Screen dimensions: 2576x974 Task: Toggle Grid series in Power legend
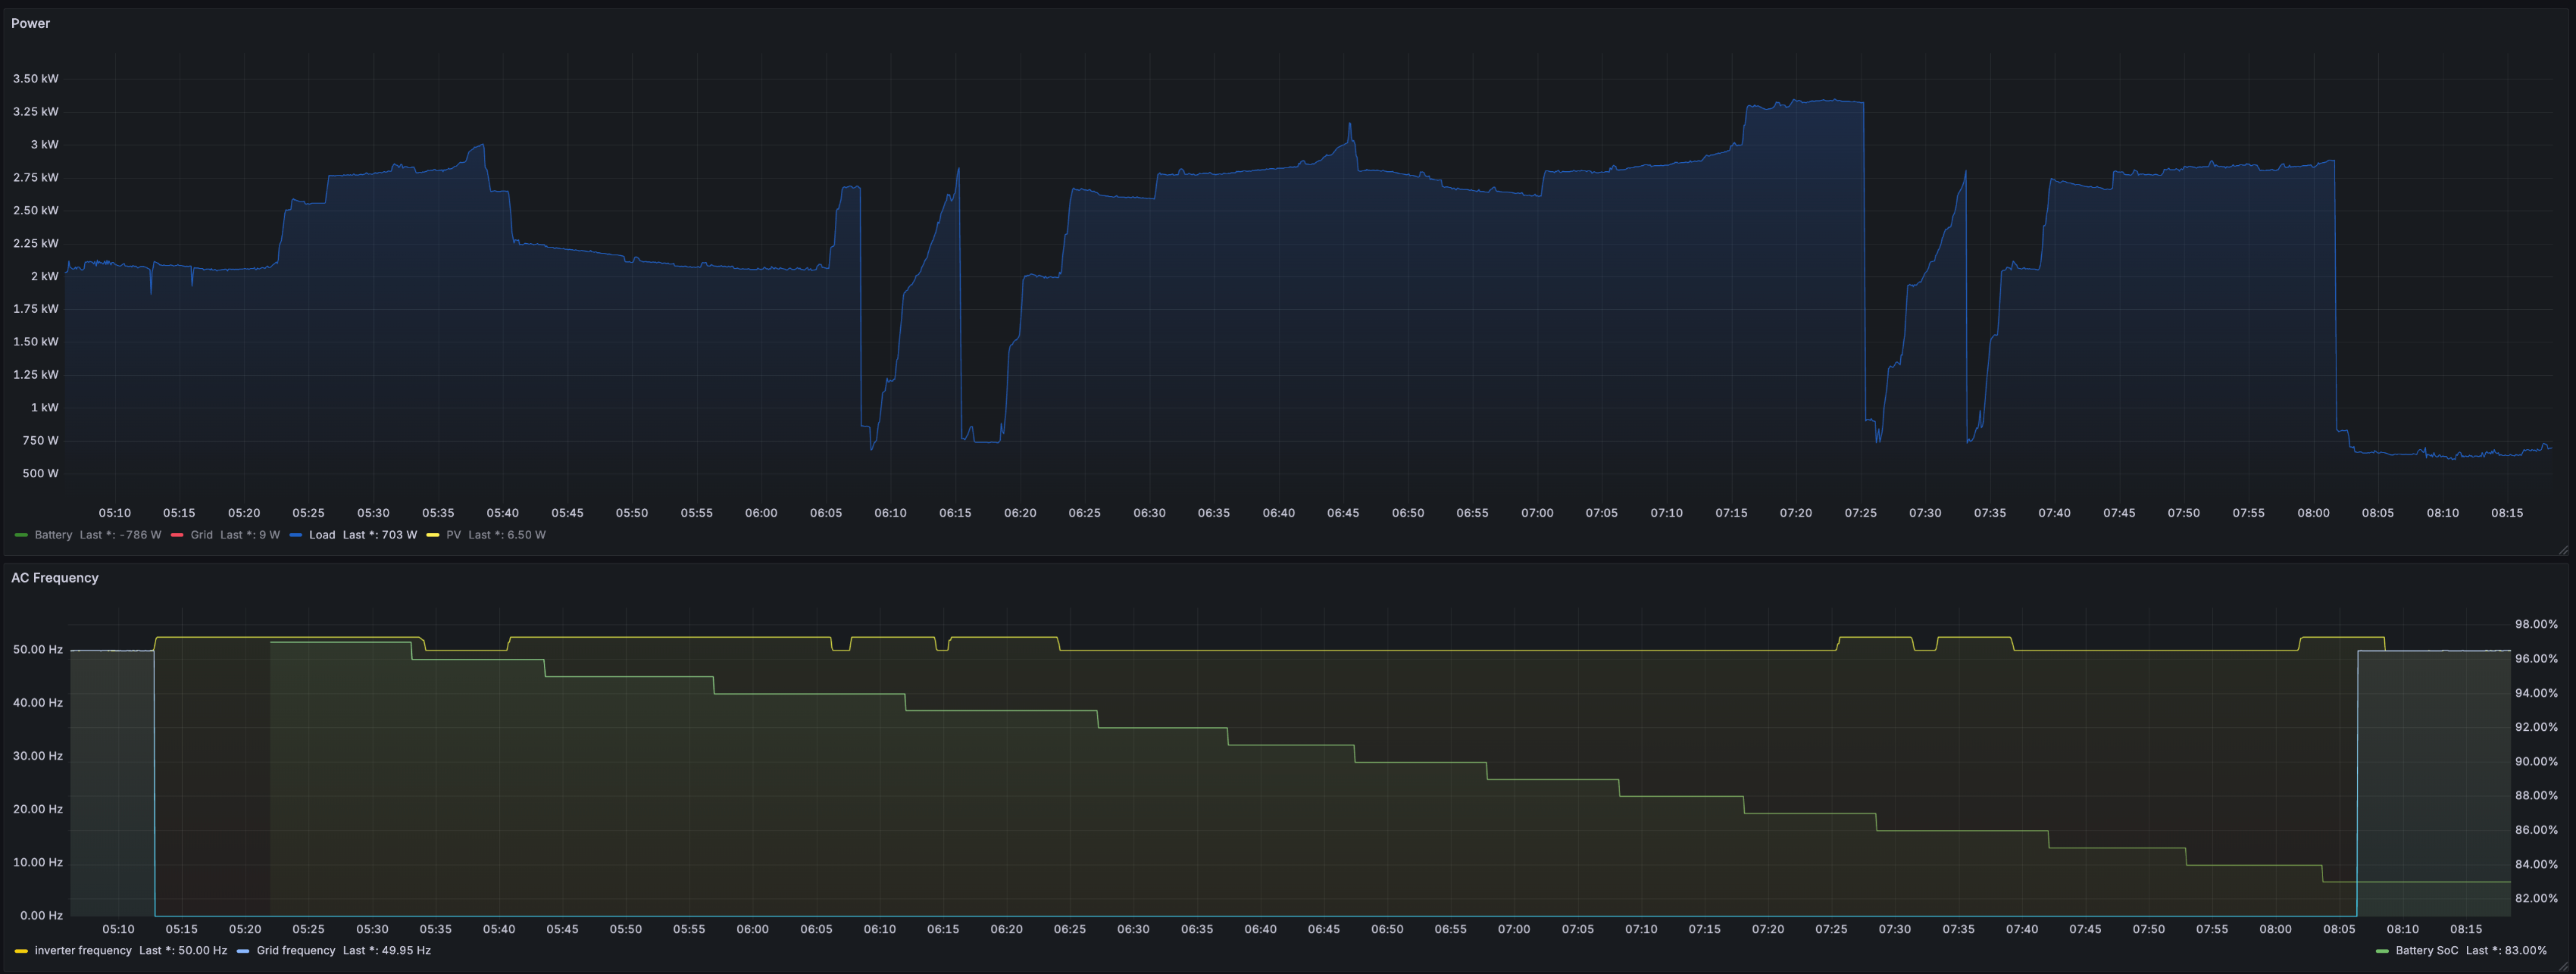coord(201,535)
